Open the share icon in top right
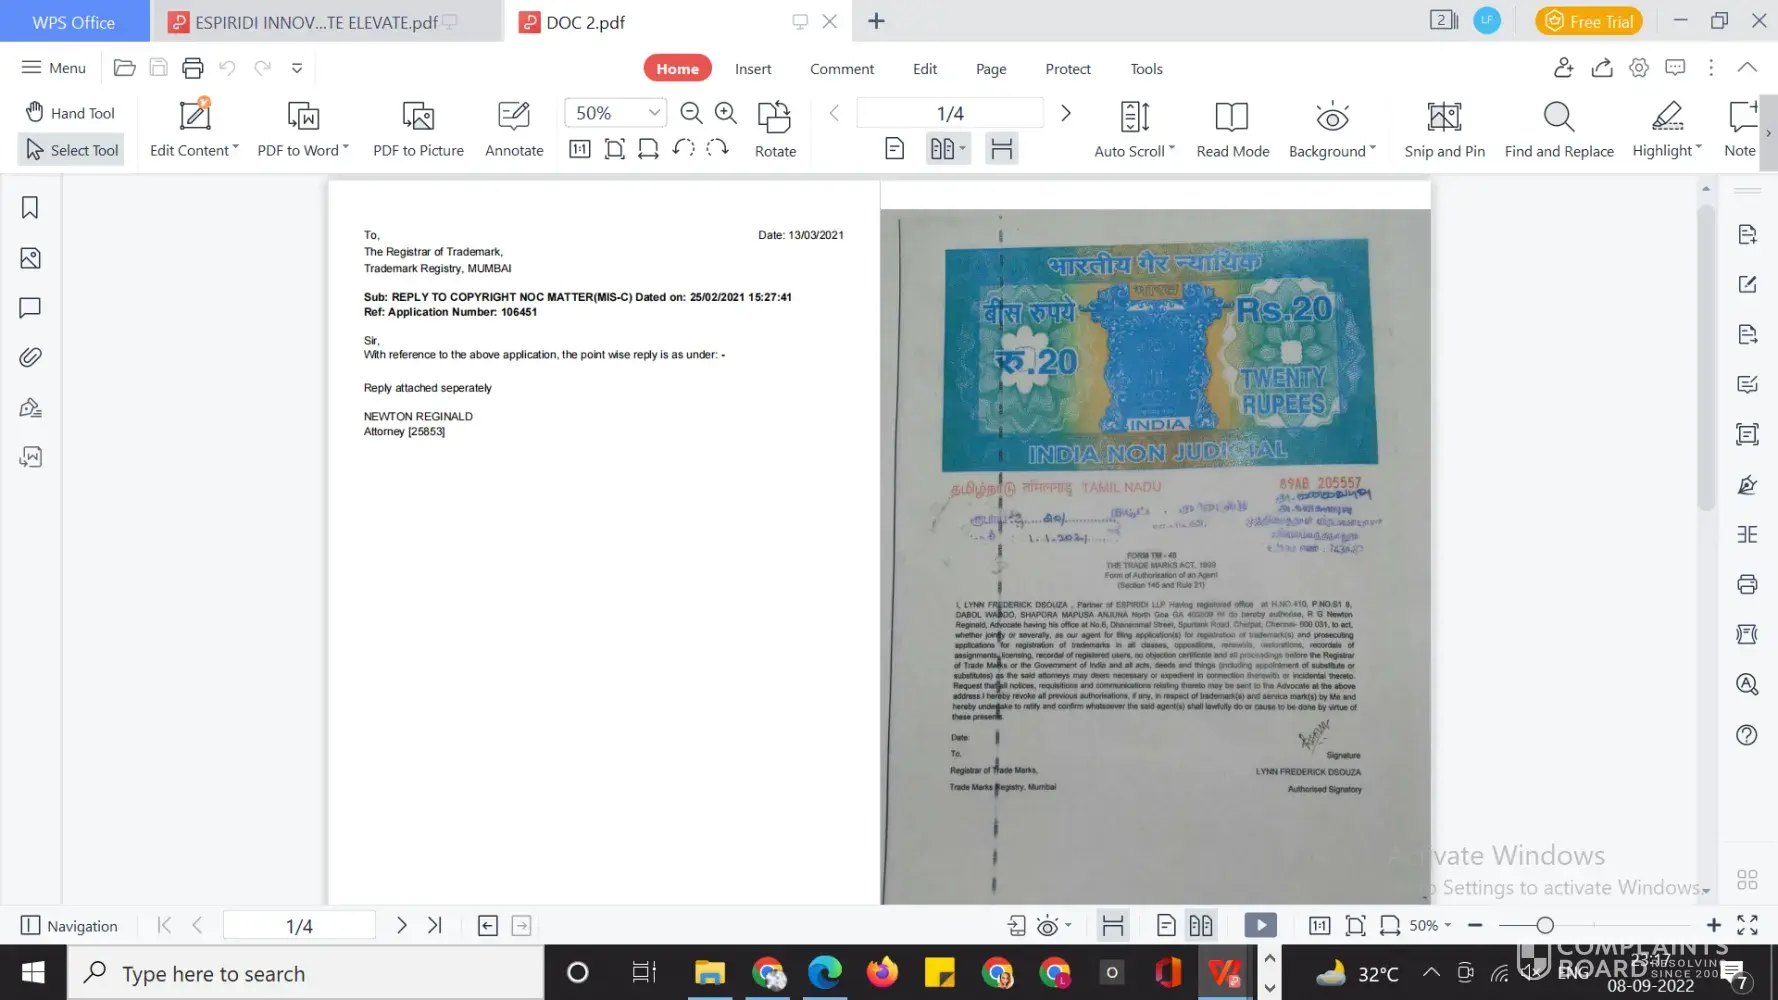The height and width of the screenshot is (1000, 1778). pyautogui.click(x=1602, y=68)
